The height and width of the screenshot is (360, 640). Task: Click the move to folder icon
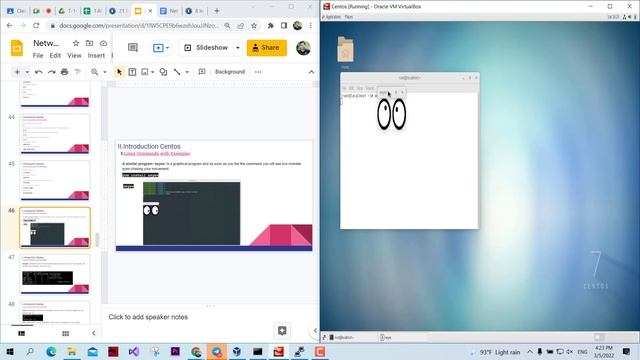(89, 43)
